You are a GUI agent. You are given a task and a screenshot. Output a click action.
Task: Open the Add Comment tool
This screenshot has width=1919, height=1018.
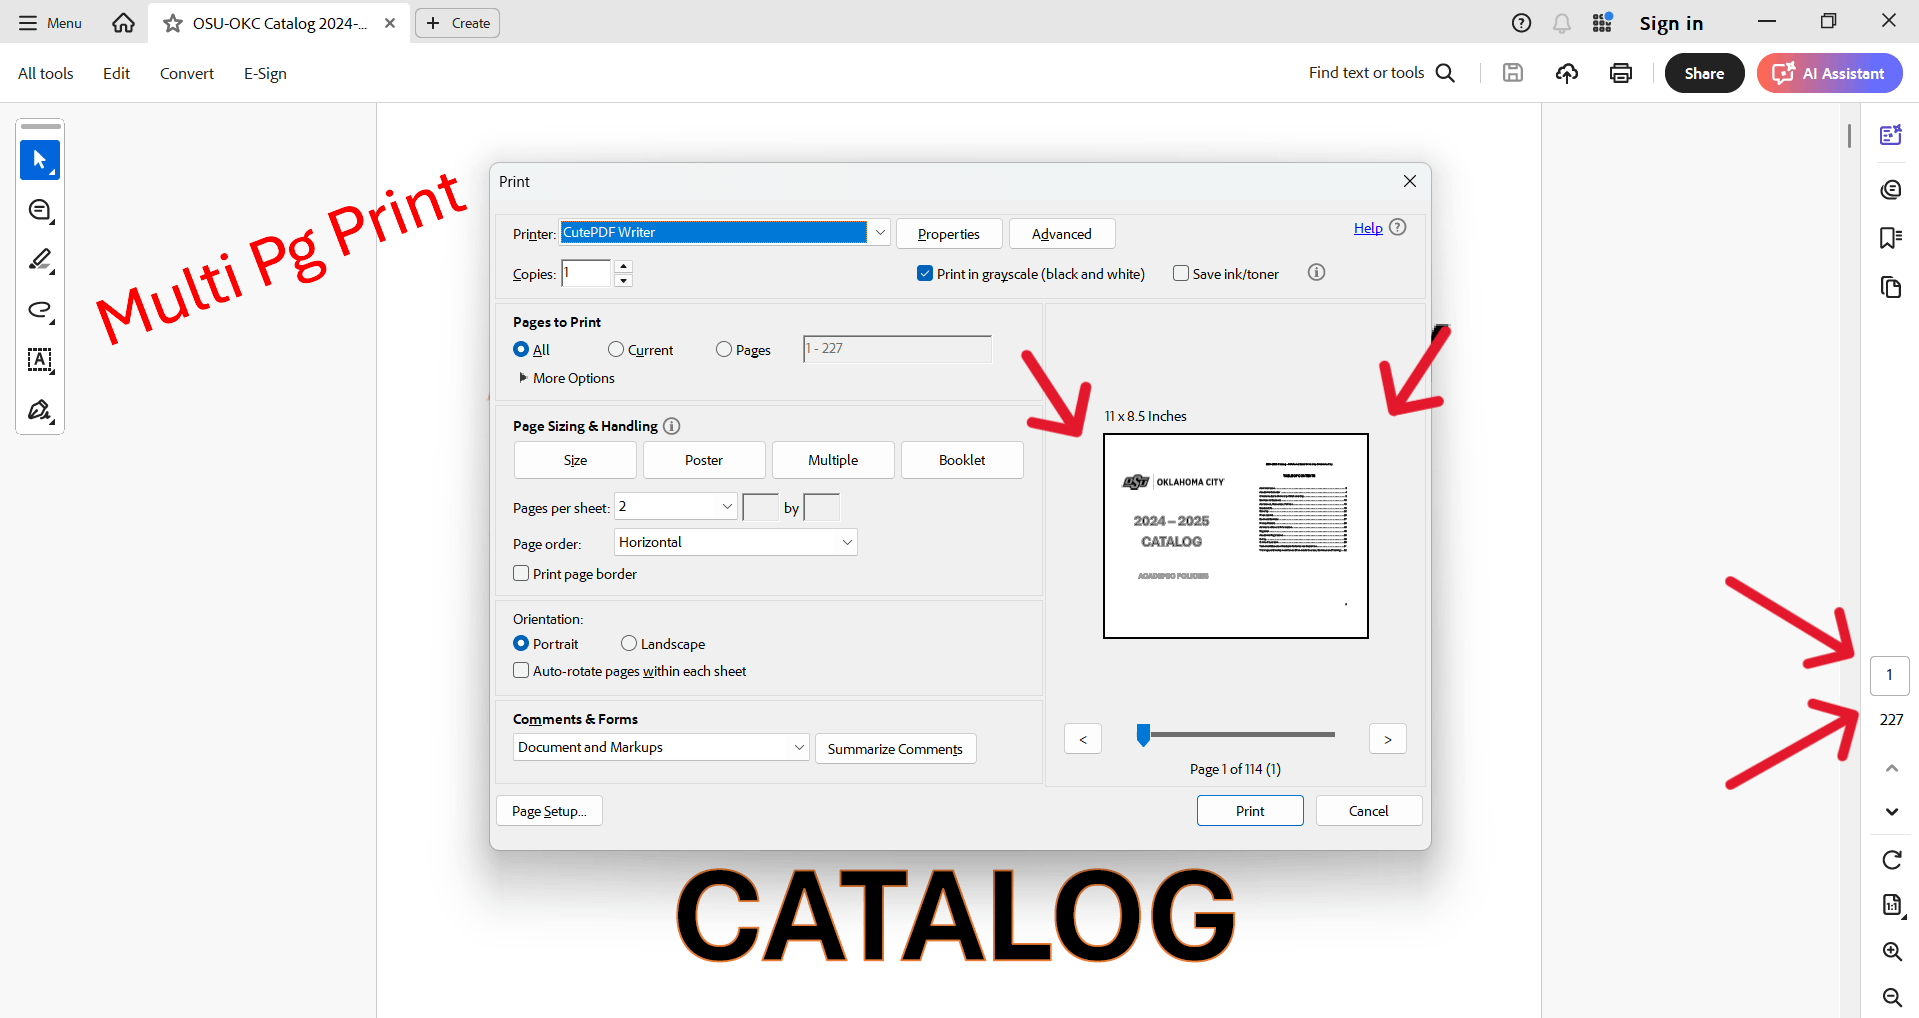(40, 210)
